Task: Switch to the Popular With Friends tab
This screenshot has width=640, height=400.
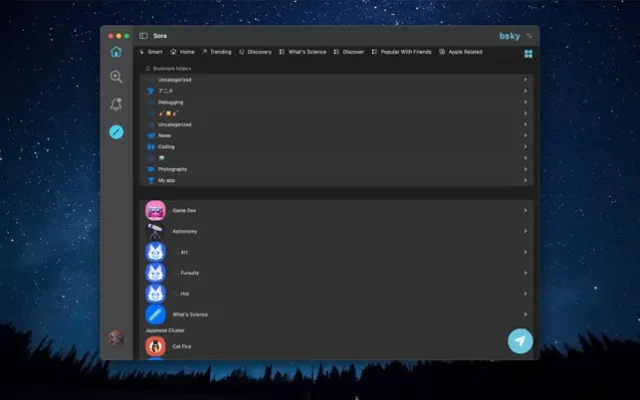Action: tap(401, 52)
